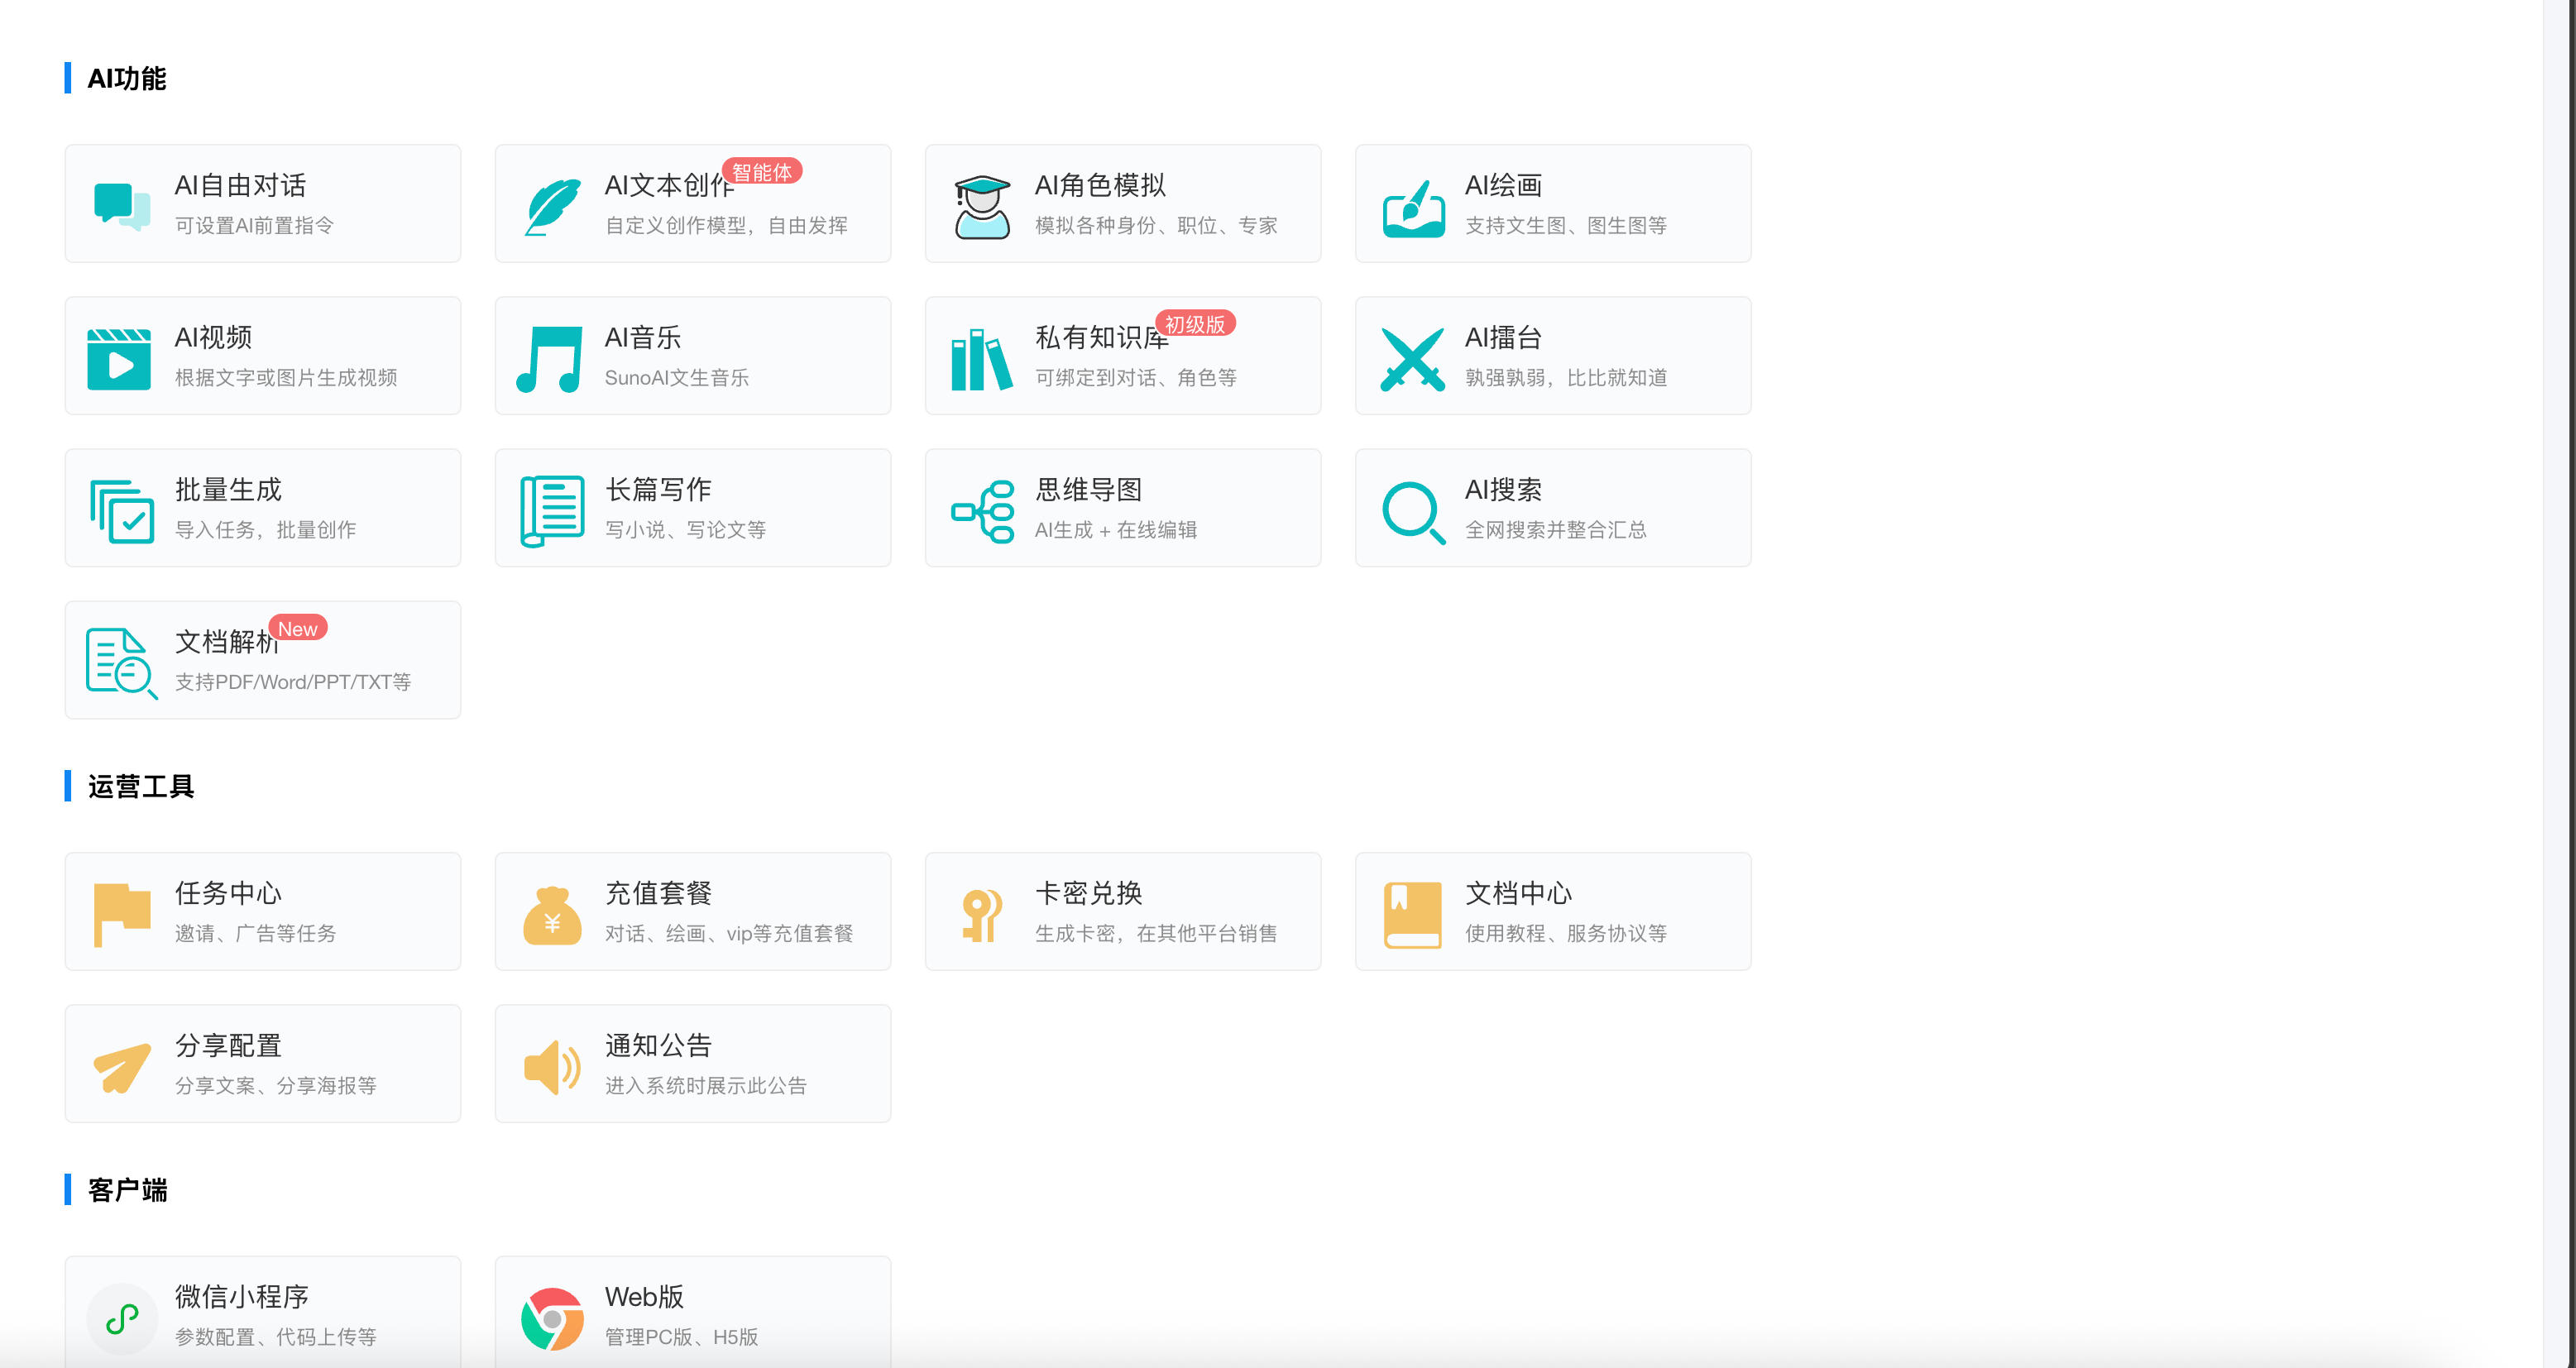Click the 参数配置、代码上传等 description
Image resolution: width=2576 pixels, height=1368 pixels.
tap(276, 1337)
